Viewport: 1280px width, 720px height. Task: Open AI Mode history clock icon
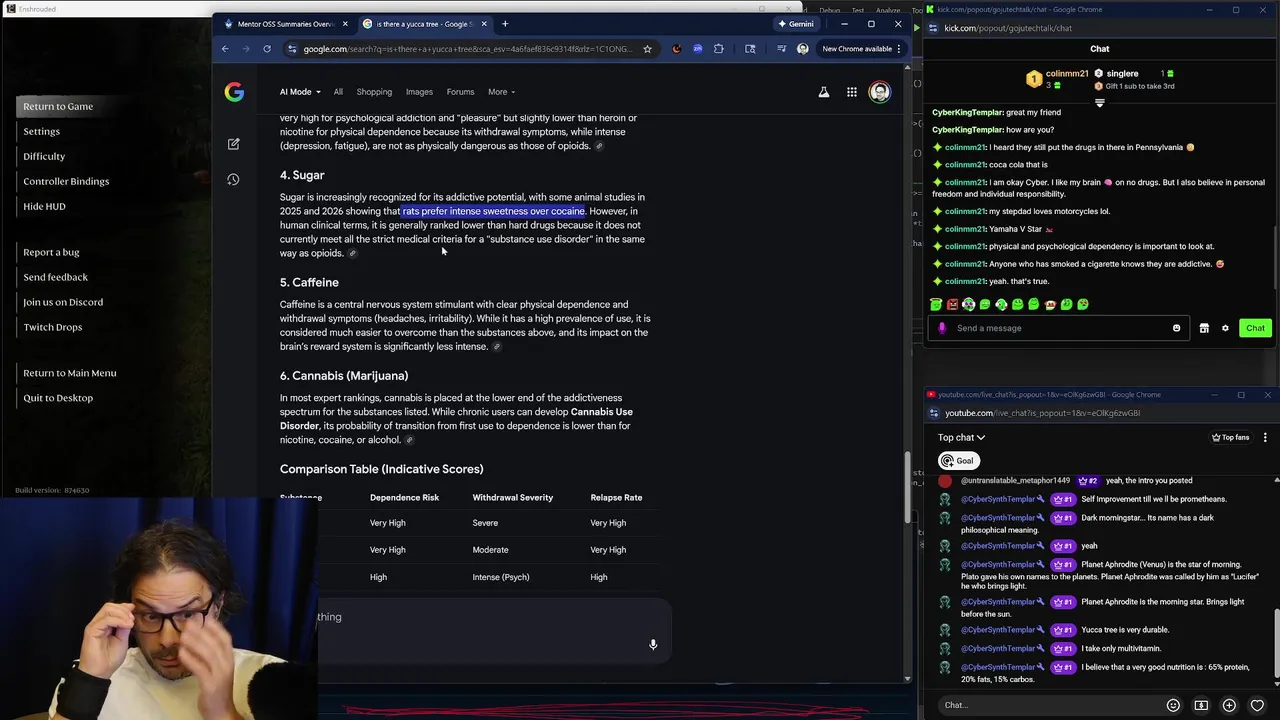click(233, 179)
